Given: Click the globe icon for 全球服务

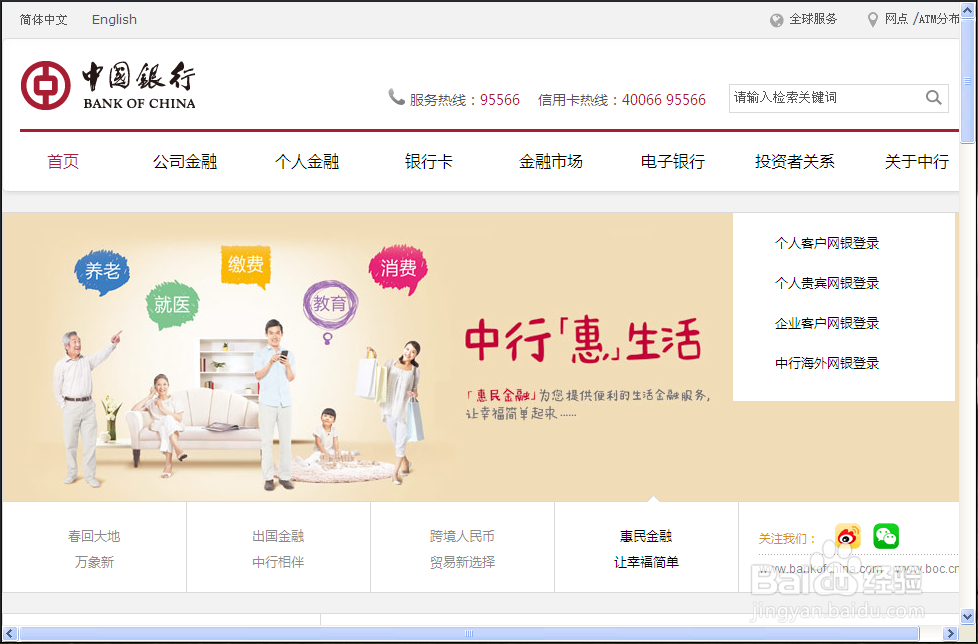Looking at the screenshot, I should pyautogui.click(x=777, y=21).
